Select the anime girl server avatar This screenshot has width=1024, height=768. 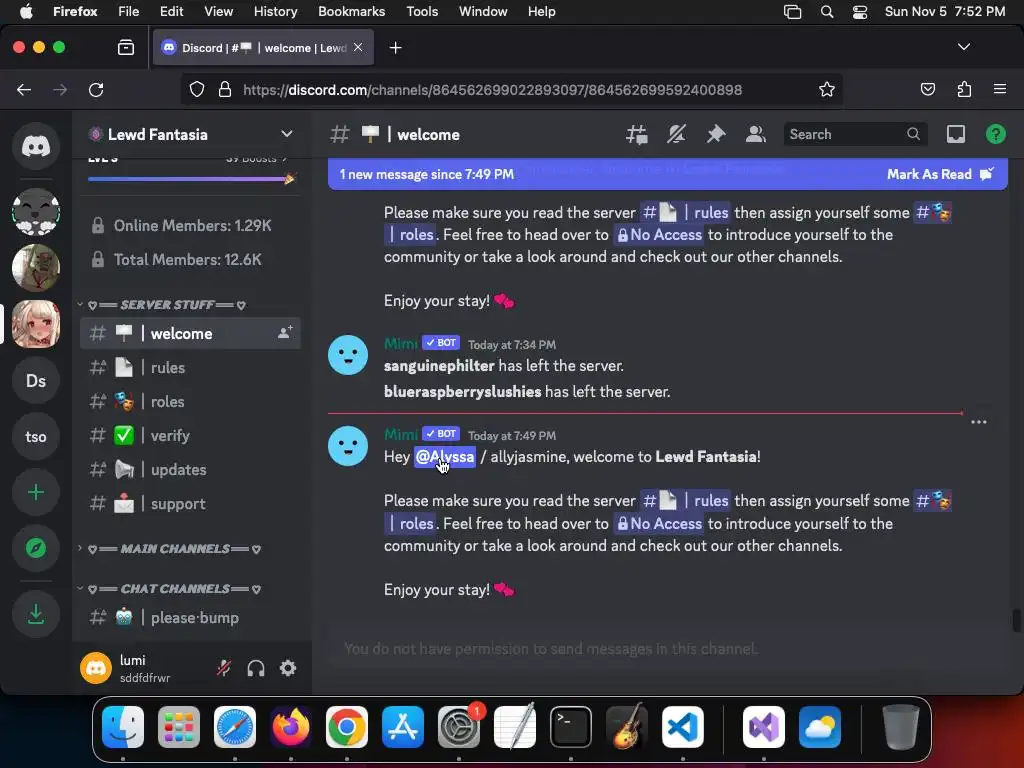(36, 324)
